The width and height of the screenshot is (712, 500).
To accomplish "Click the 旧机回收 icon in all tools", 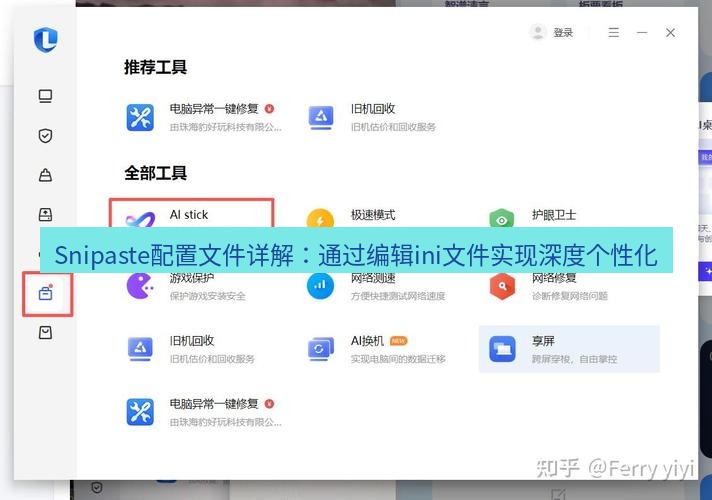I will tap(140, 349).
